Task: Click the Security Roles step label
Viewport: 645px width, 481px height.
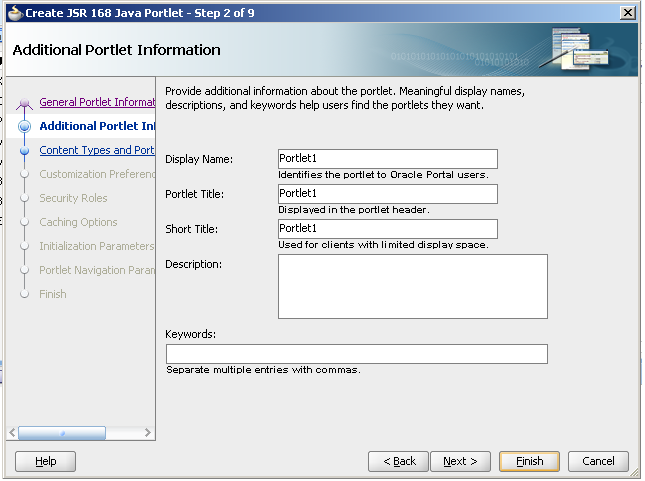Action: [73, 198]
